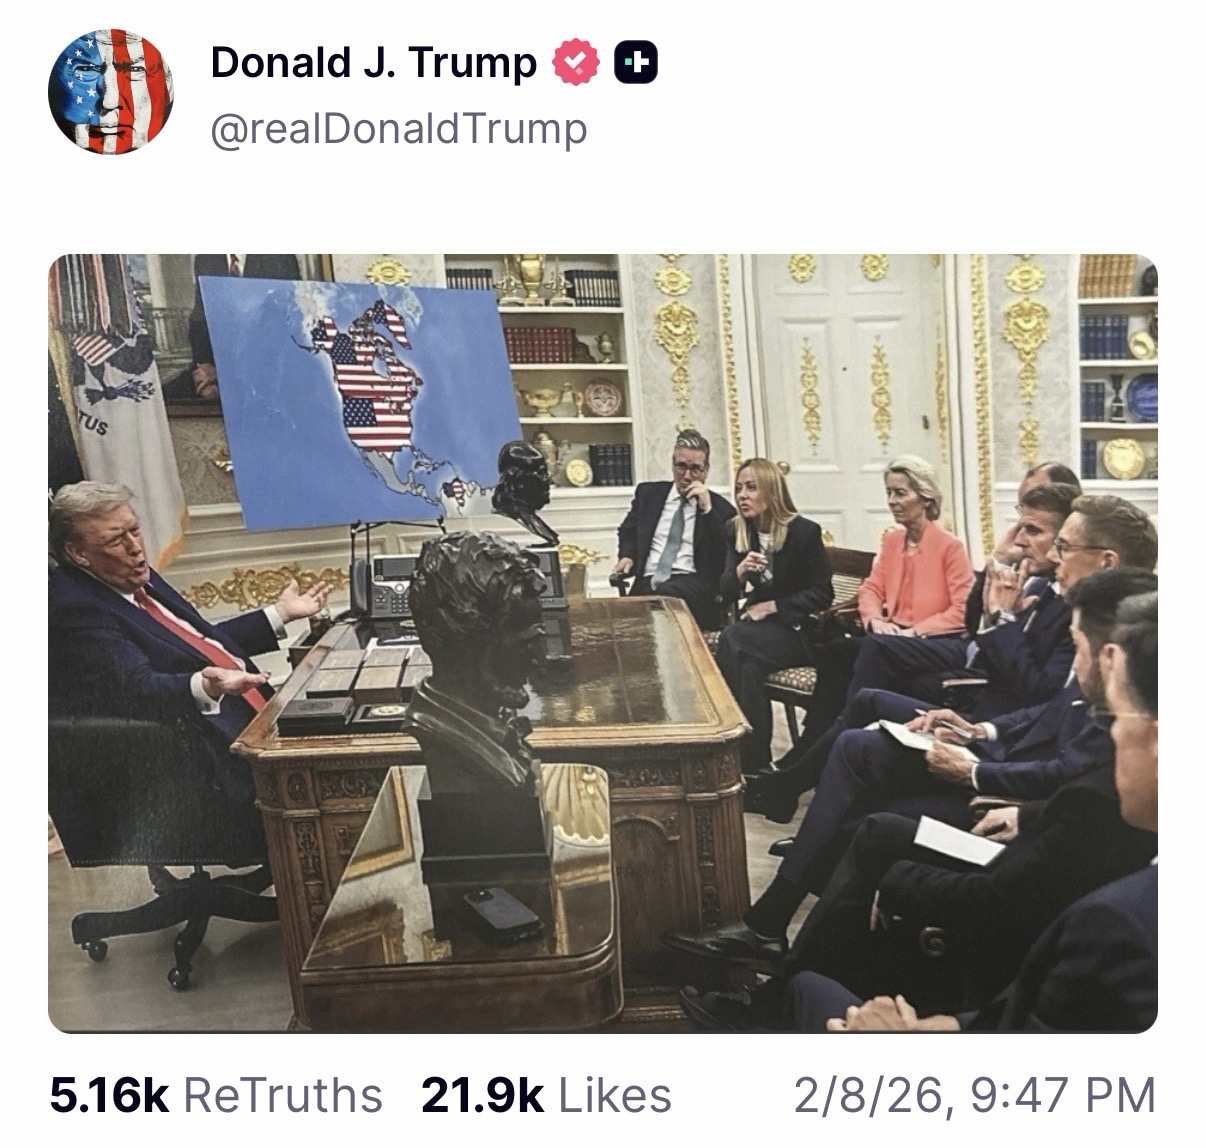Viewport: 1206px width, 1148px height.
Task: Click the Likes label text
Action: coord(615,1095)
